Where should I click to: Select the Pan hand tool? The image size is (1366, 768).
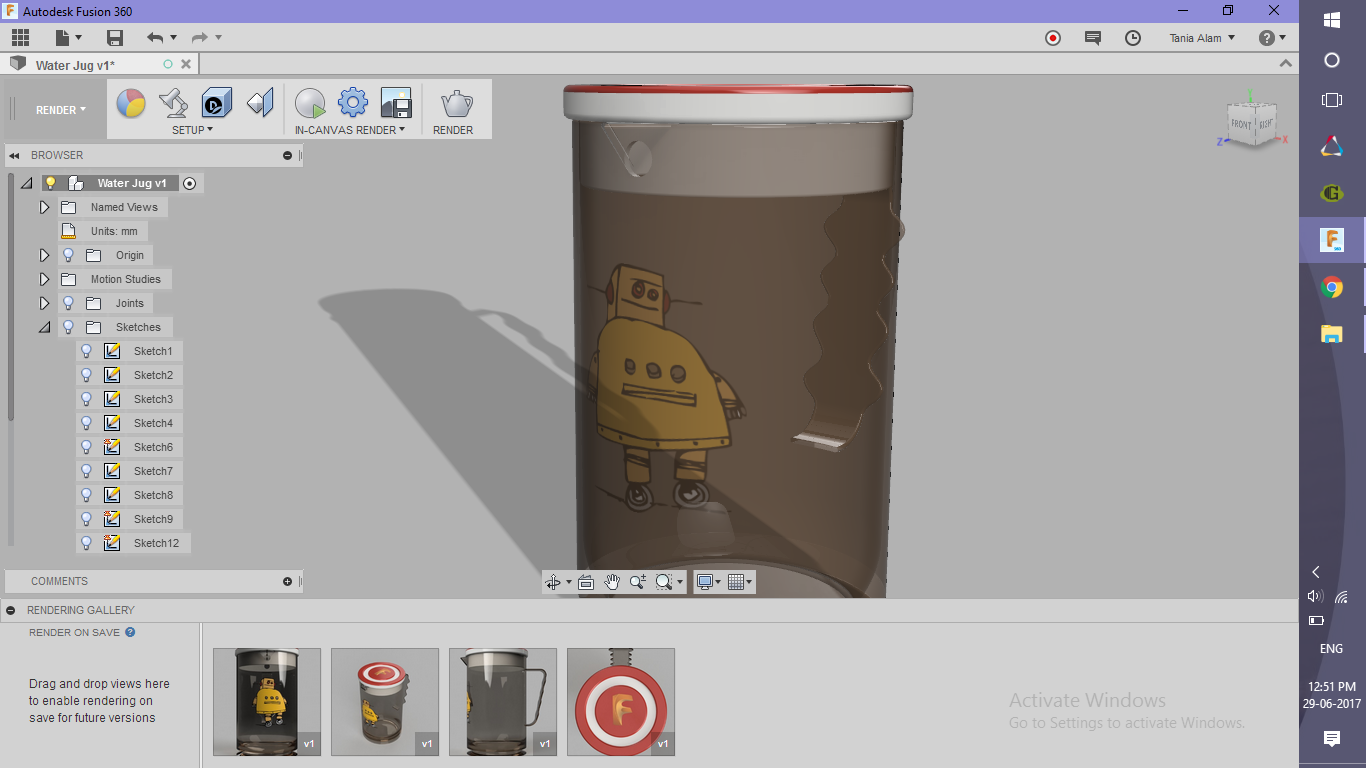click(612, 582)
